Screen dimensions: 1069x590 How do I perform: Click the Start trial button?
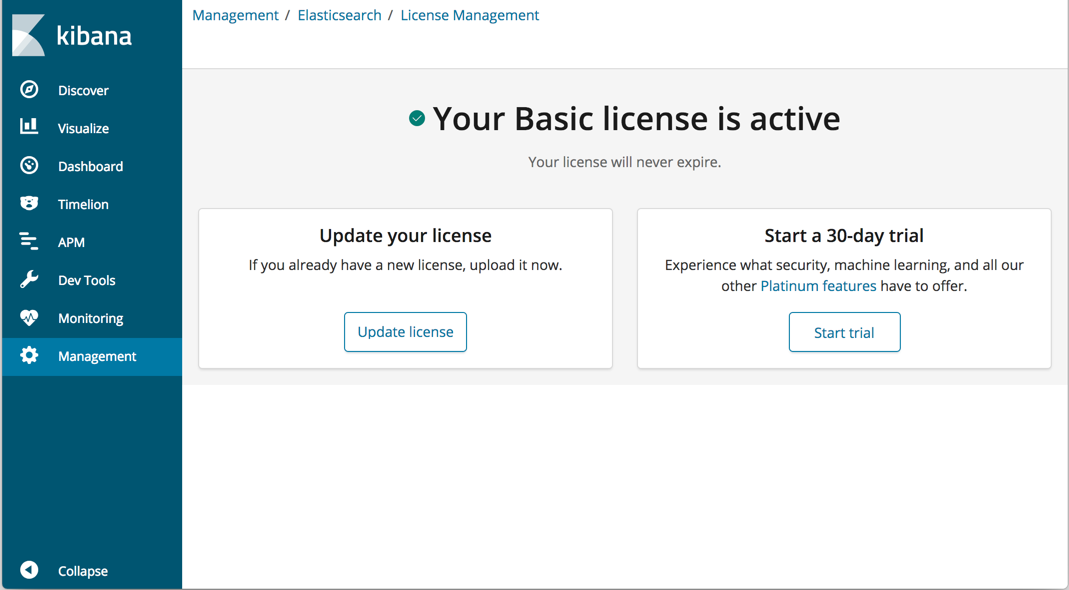coord(844,331)
